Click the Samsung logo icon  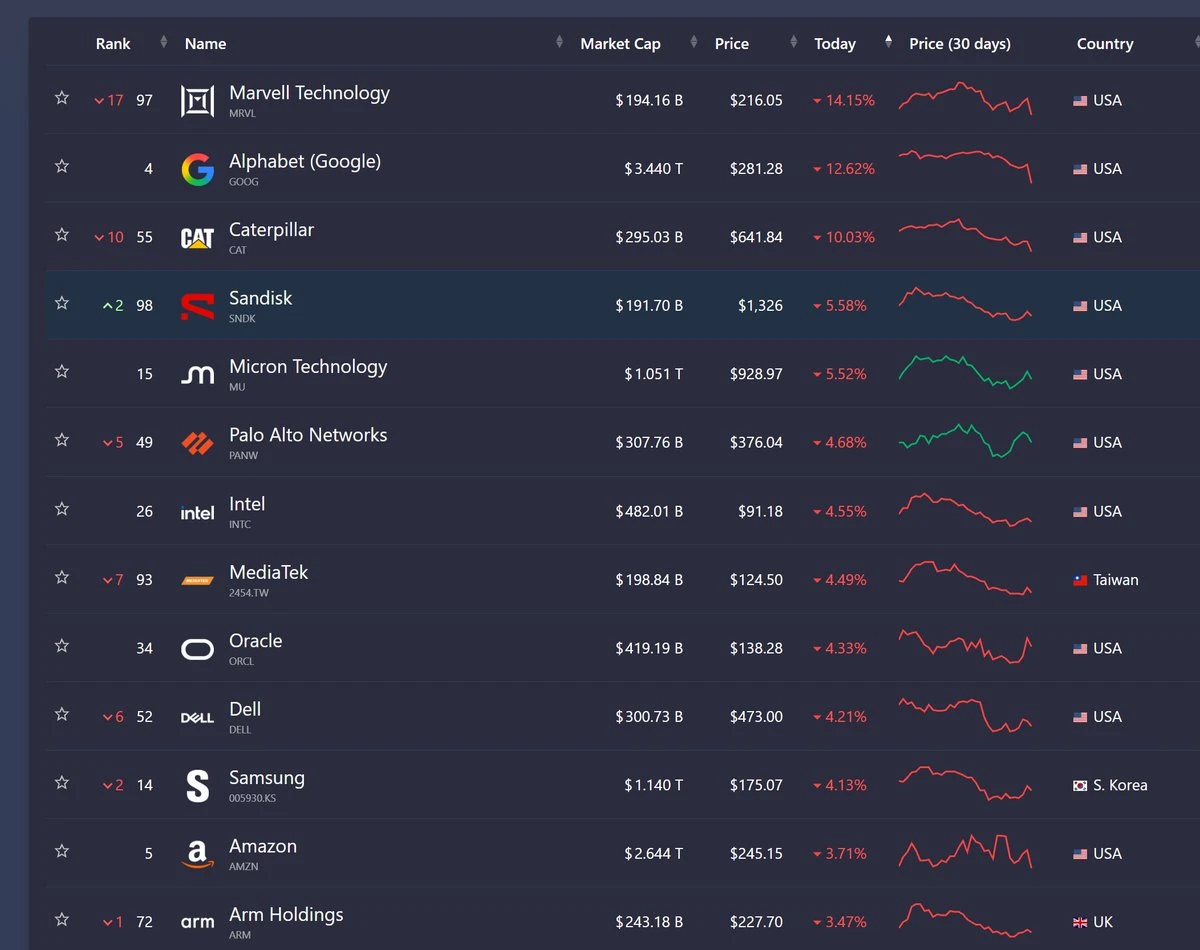[197, 786]
